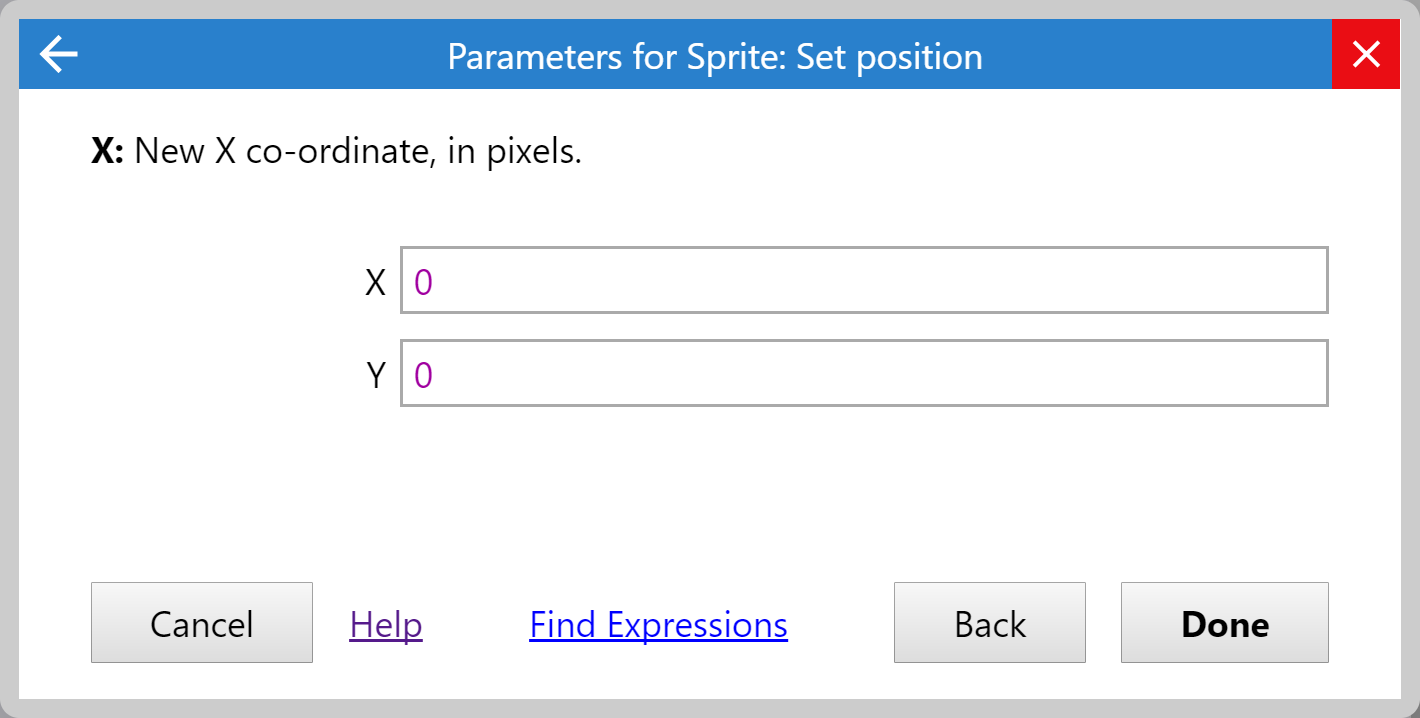Open expression finder for the coordinates
This screenshot has width=1420, height=718.
click(658, 623)
